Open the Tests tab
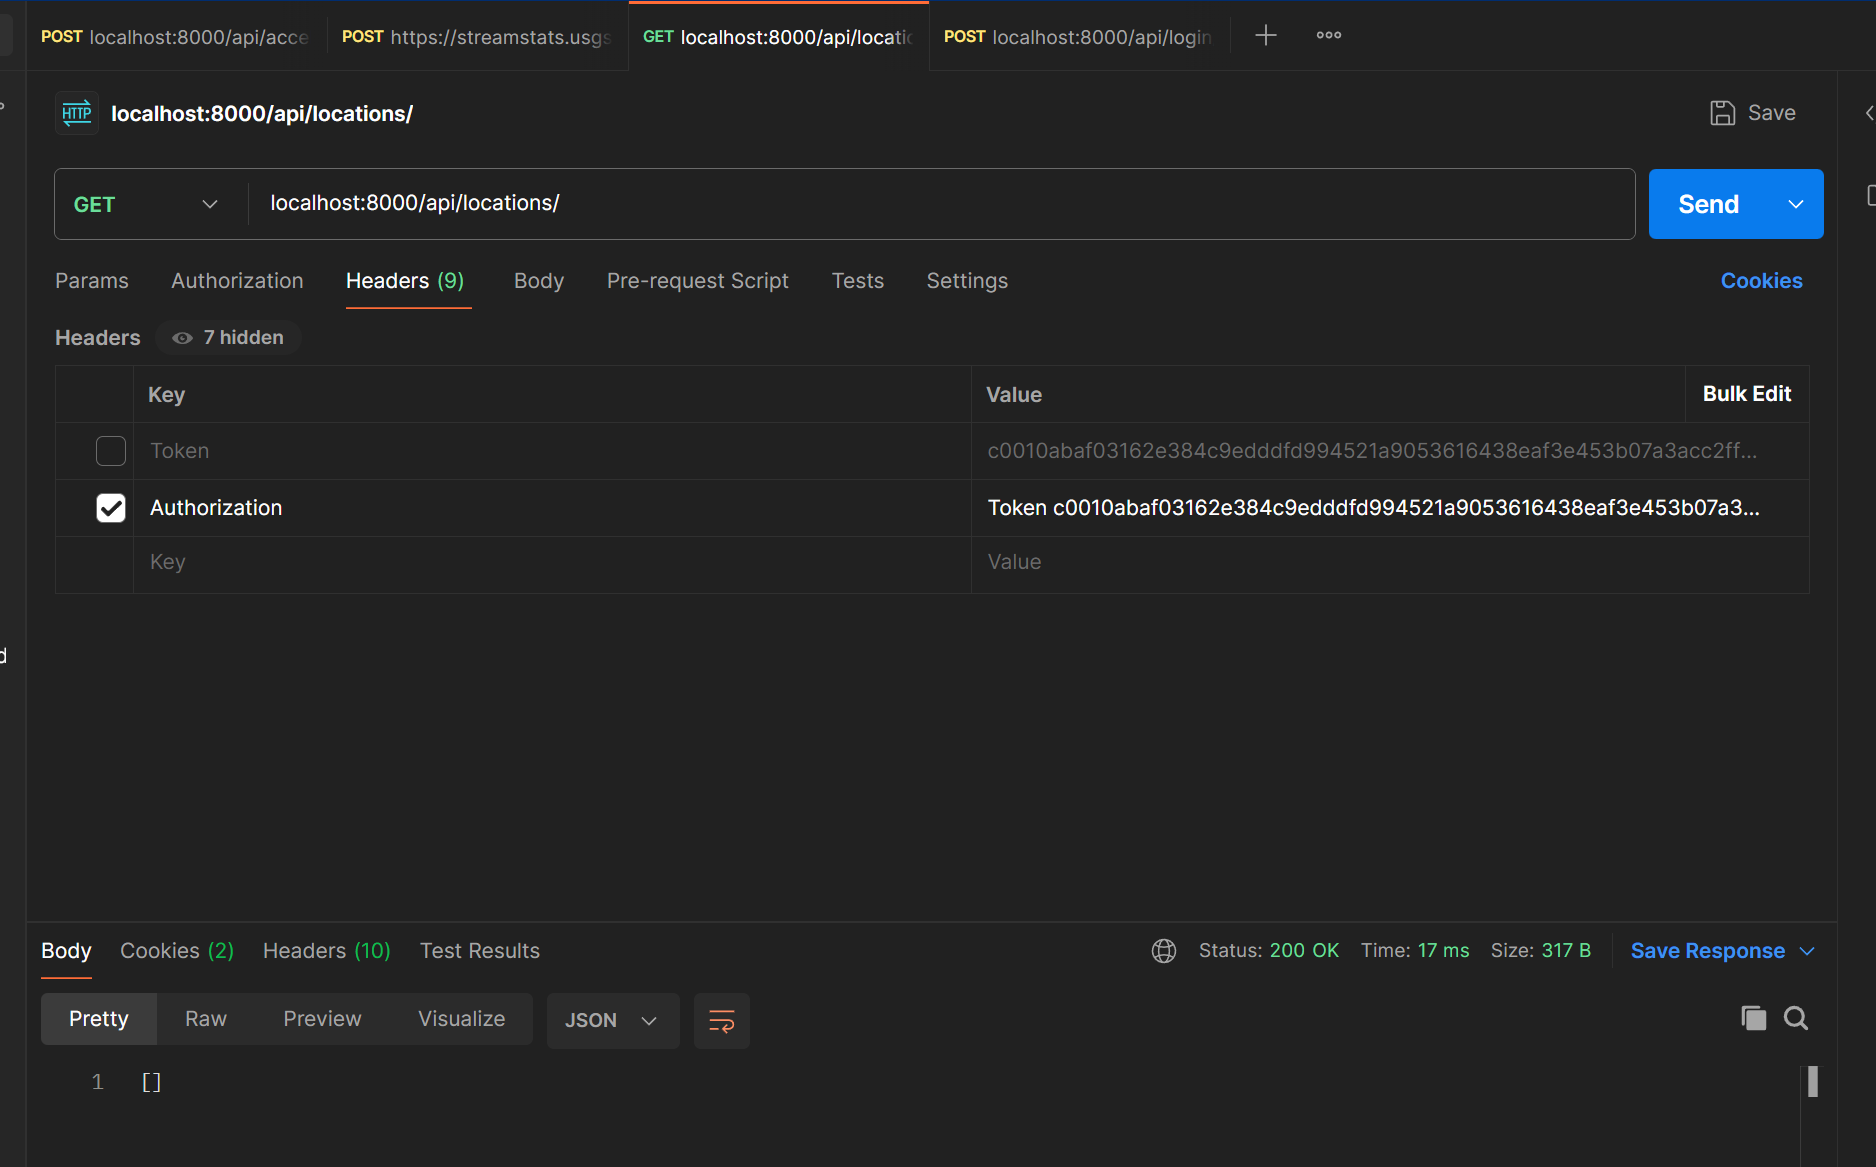This screenshot has width=1876, height=1167. (x=858, y=281)
